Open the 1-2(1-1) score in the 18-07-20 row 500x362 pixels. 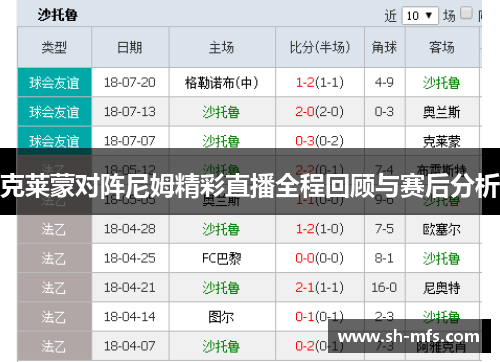tap(320, 82)
